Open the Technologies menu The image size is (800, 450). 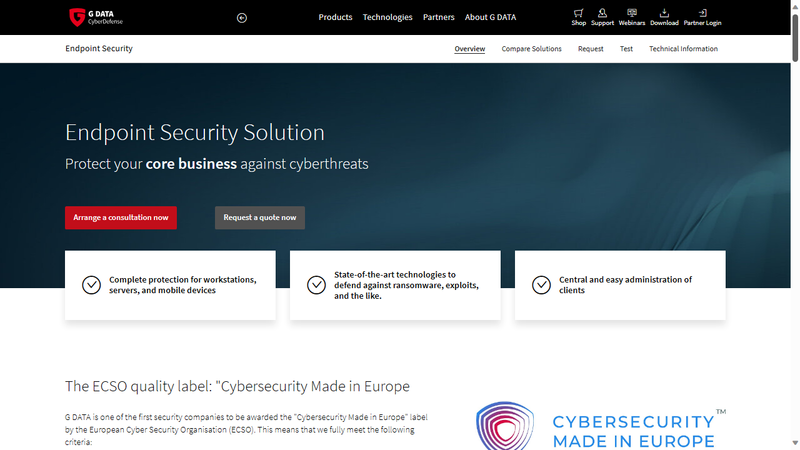387,17
